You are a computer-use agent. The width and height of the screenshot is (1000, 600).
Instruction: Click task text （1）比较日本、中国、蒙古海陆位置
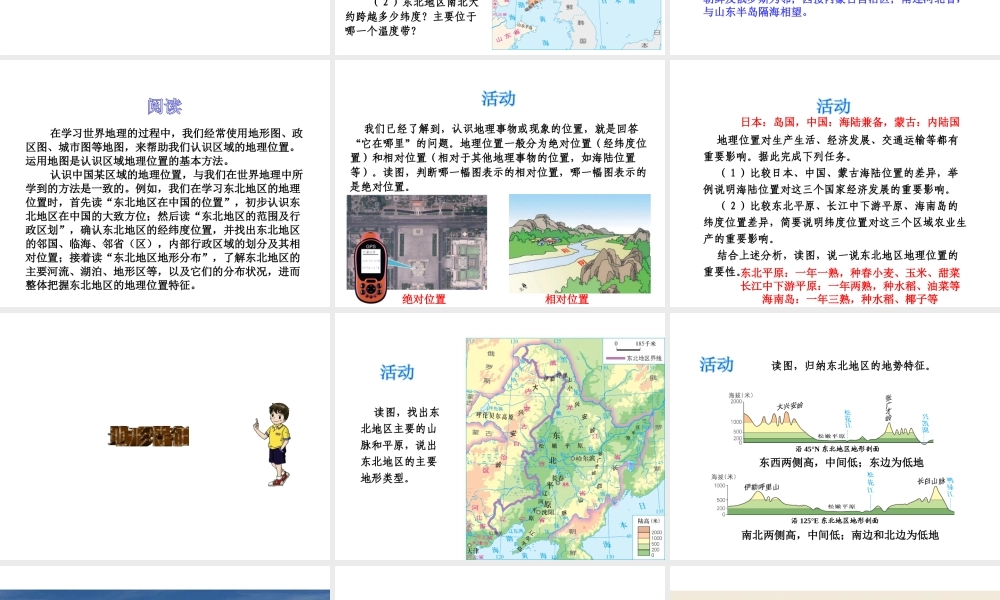pos(831,181)
